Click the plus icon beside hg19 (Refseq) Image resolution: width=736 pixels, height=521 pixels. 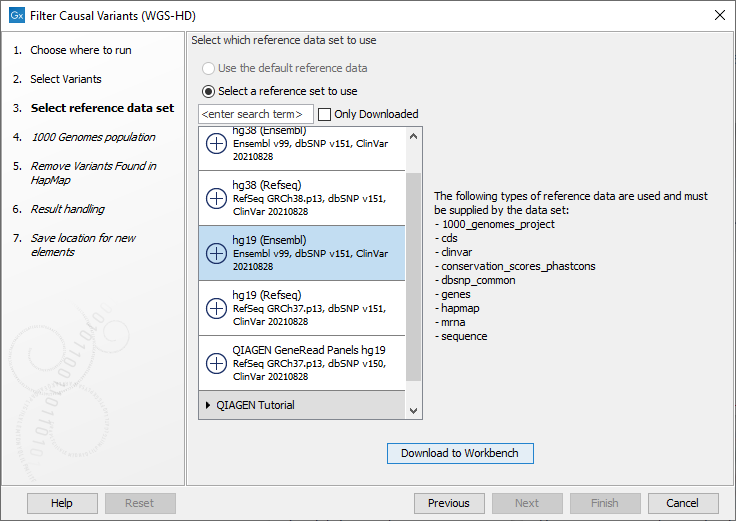216,308
